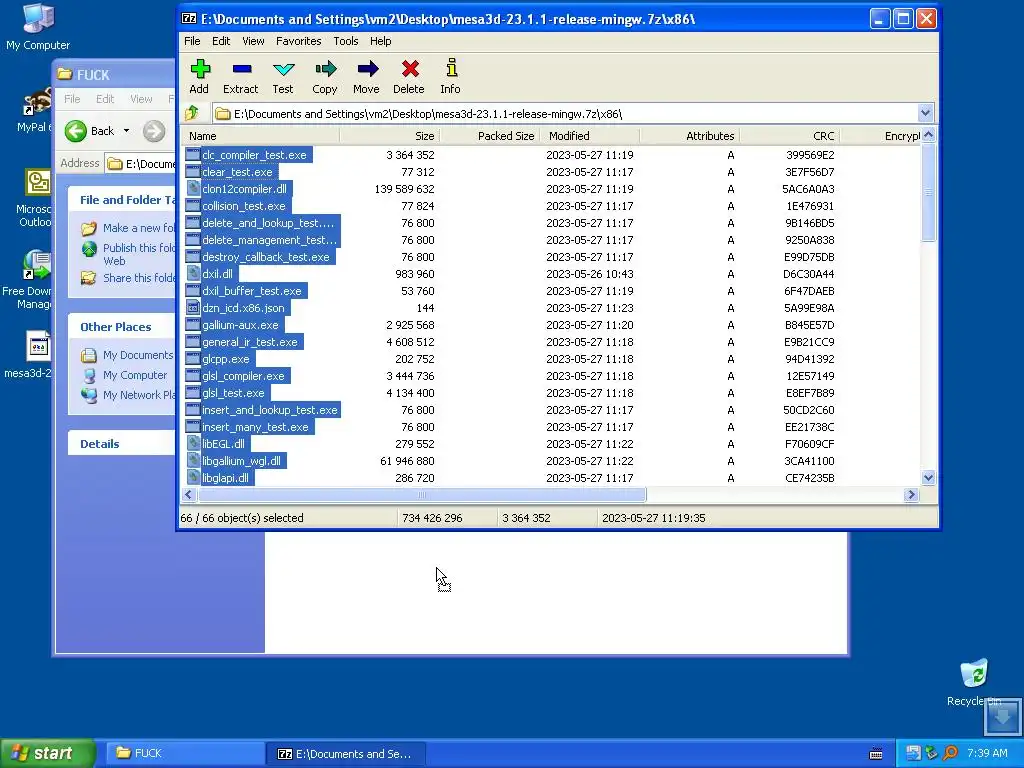This screenshot has height=768, width=1024.
Task: Click the libEGL.dll file icon
Action: (x=193, y=443)
